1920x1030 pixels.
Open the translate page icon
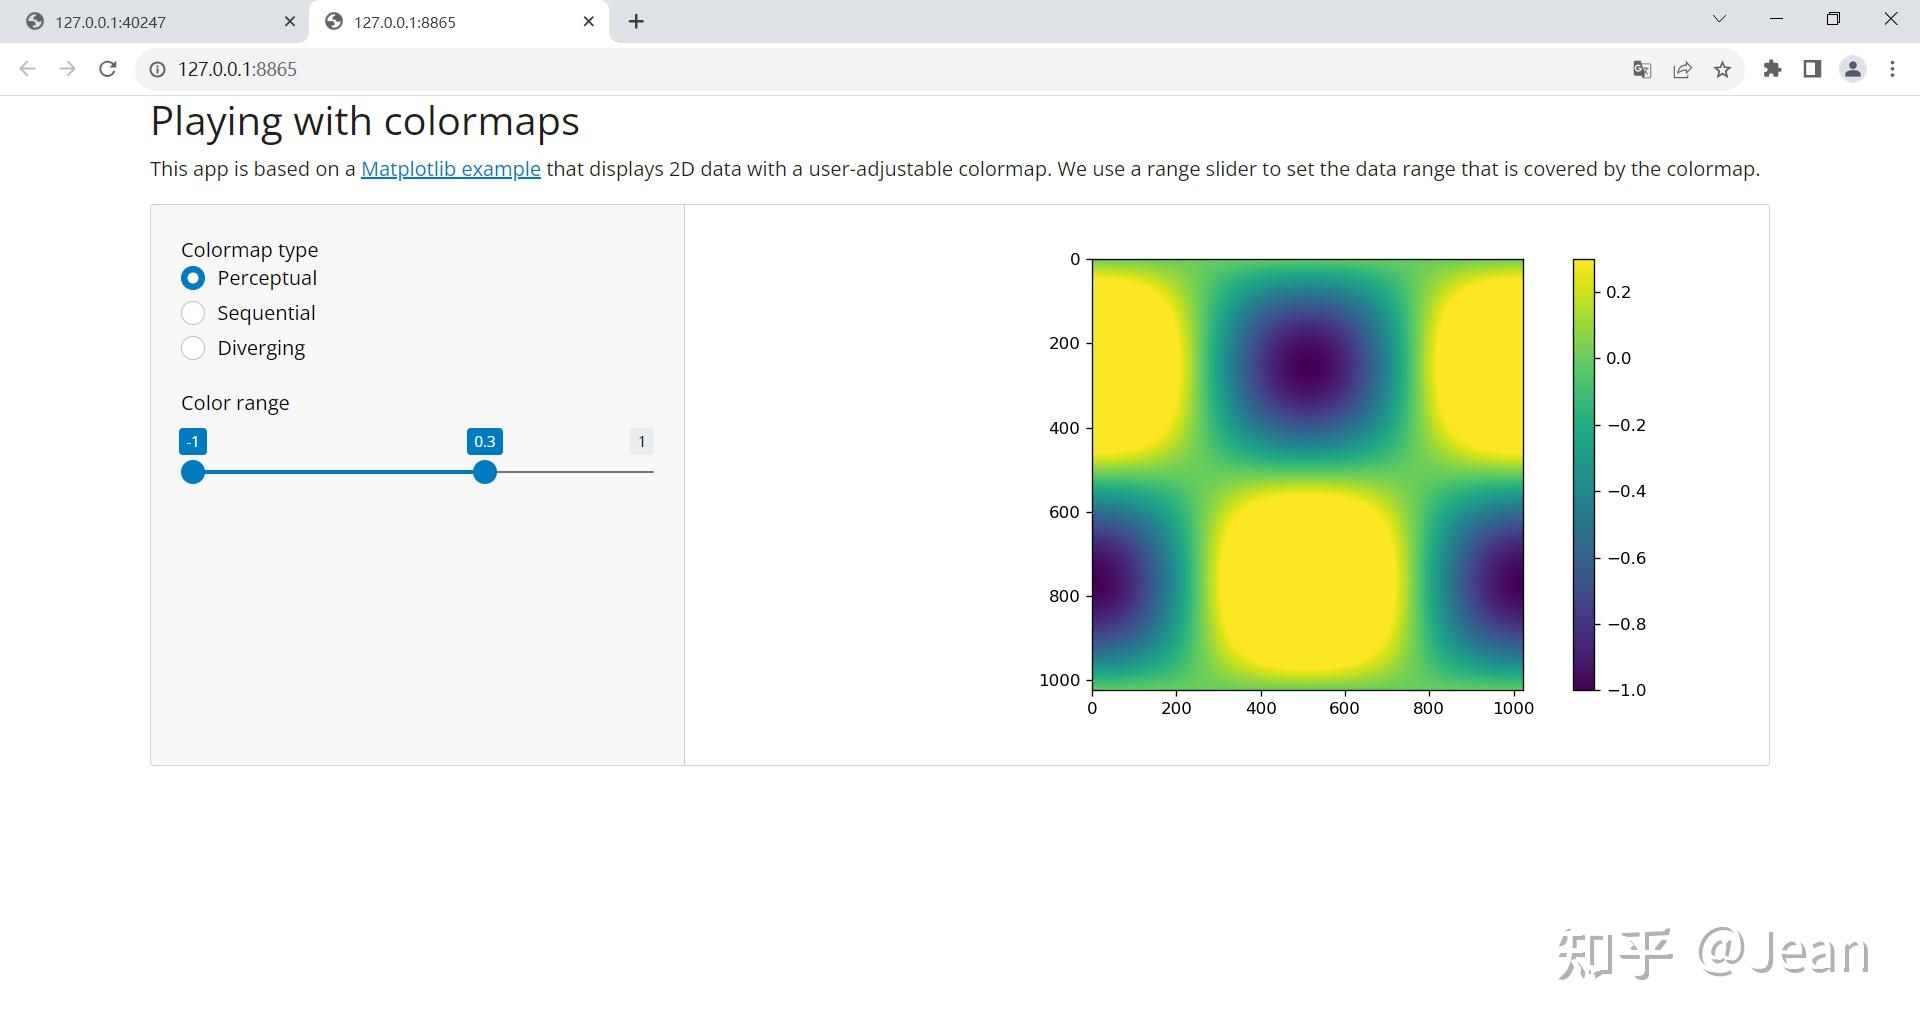1642,69
